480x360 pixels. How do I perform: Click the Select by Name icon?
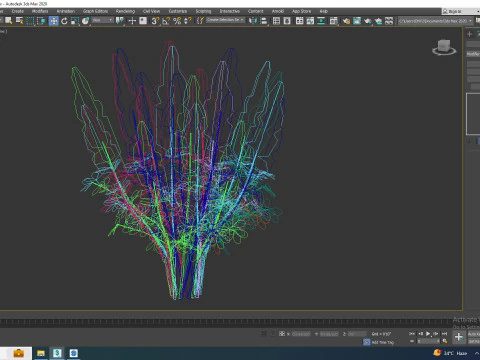(x=19, y=21)
